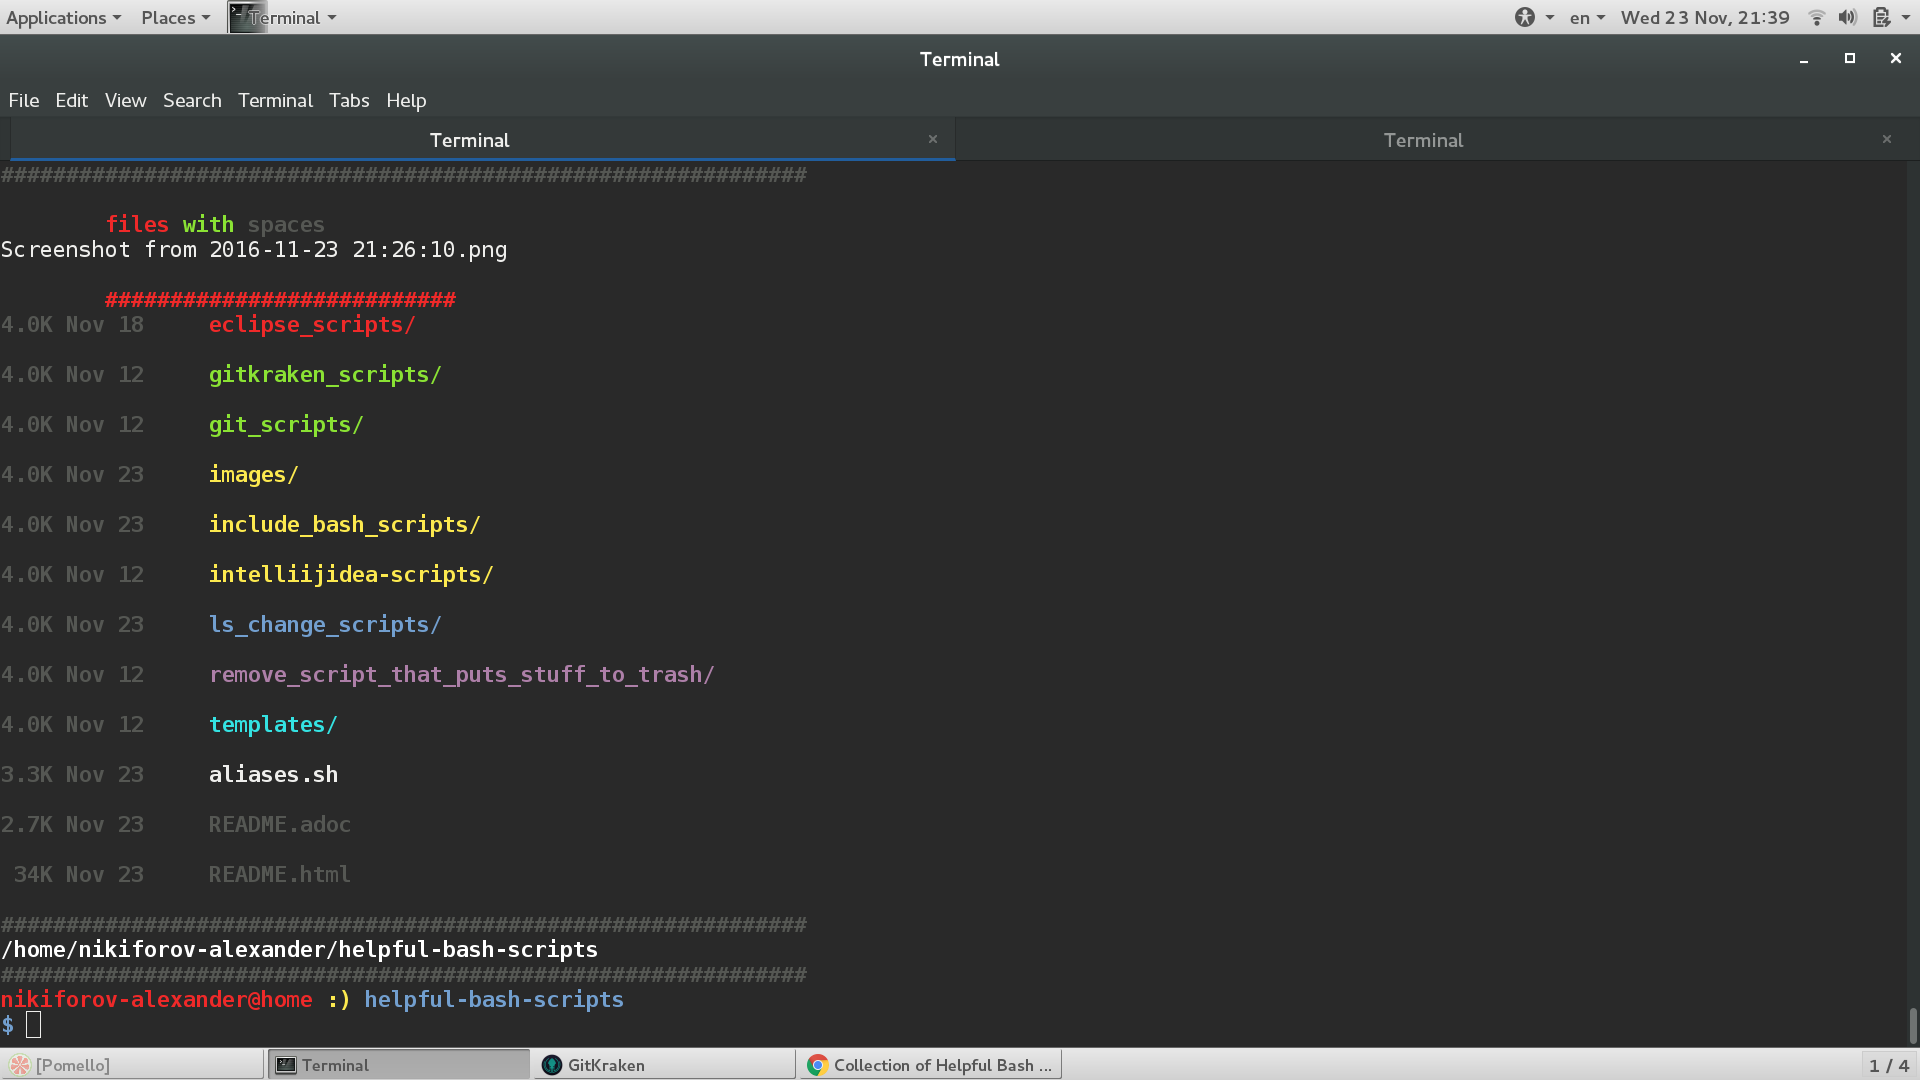Click the terminal vertical scrollbar
The height and width of the screenshot is (1080, 1920).
click(x=1912, y=1024)
